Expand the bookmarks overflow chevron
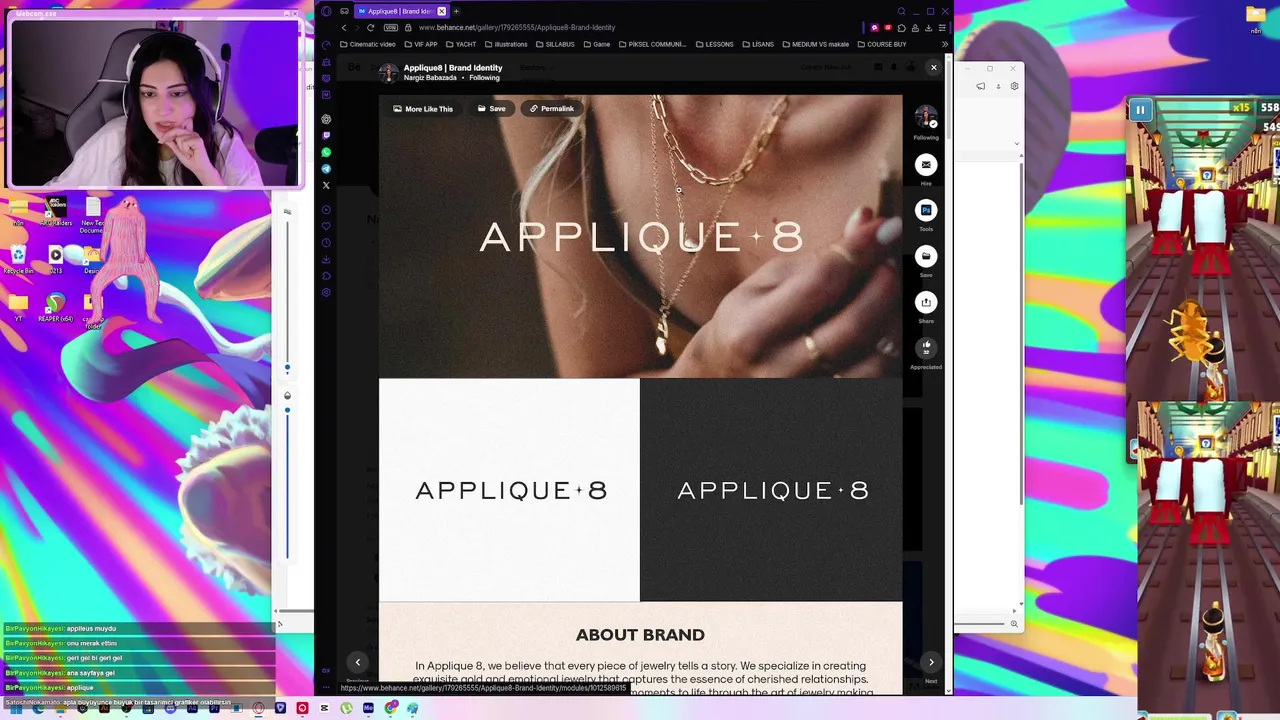The height and width of the screenshot is (720, 1280). pos(945,44)
